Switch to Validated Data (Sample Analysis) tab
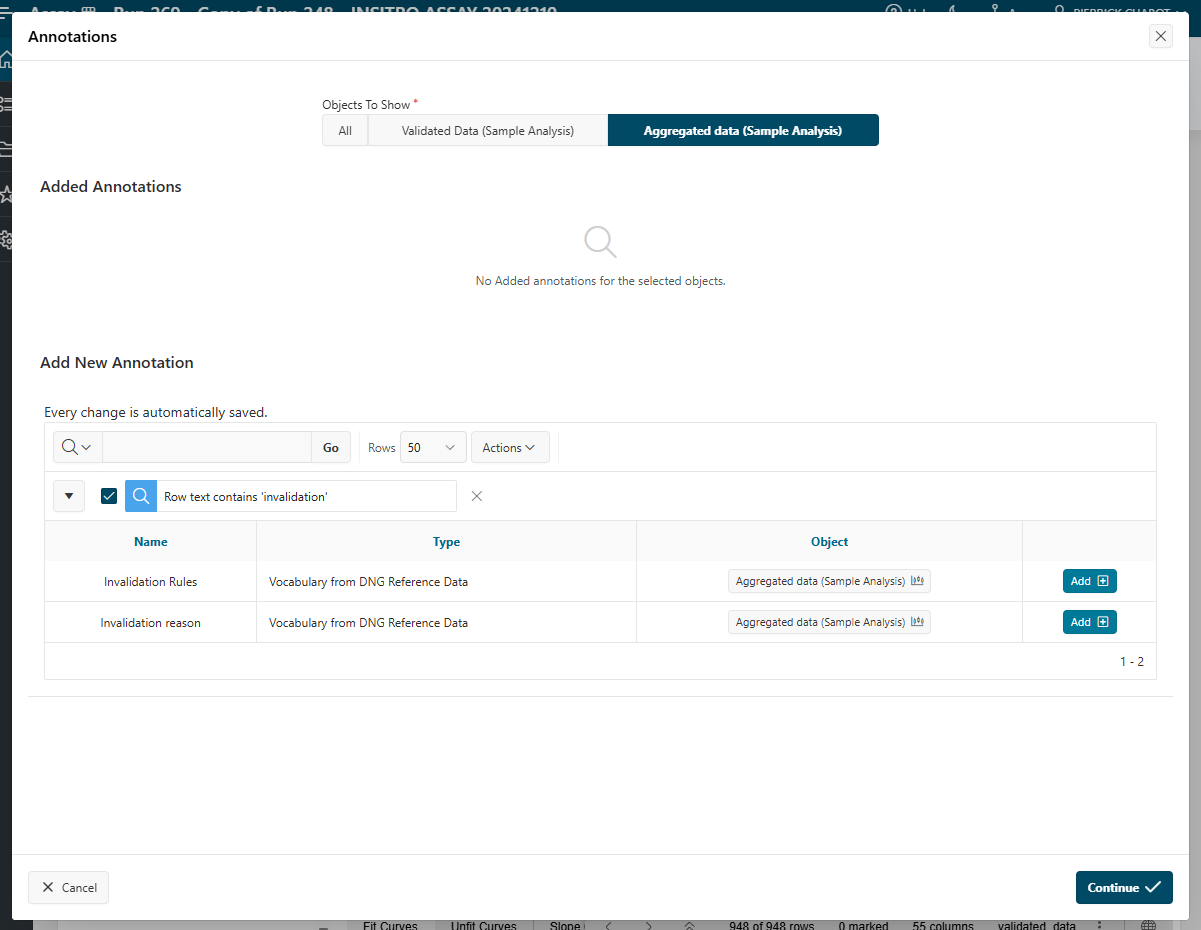Image resolution: width=1201 pixels, height=930 pixels. pos(488,130)
